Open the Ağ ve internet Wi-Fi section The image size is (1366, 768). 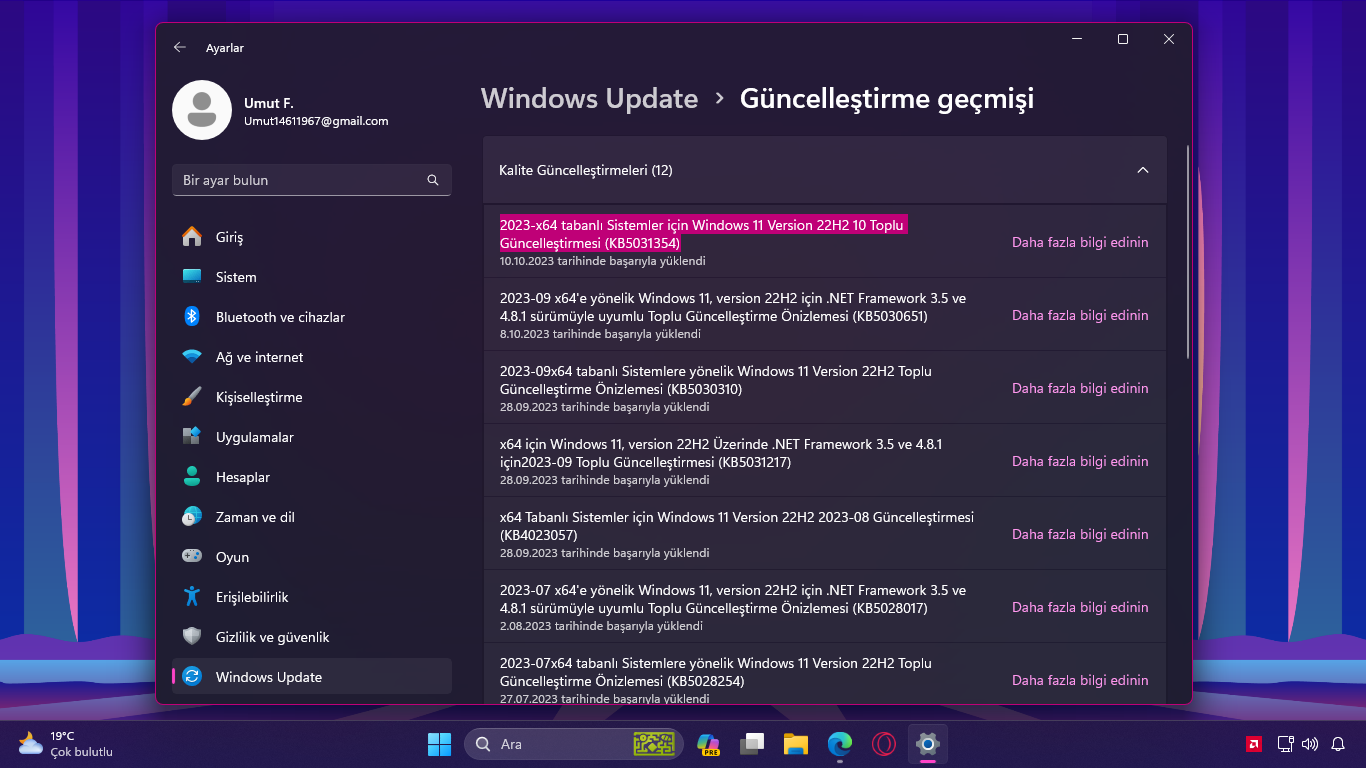click(312, 357)
